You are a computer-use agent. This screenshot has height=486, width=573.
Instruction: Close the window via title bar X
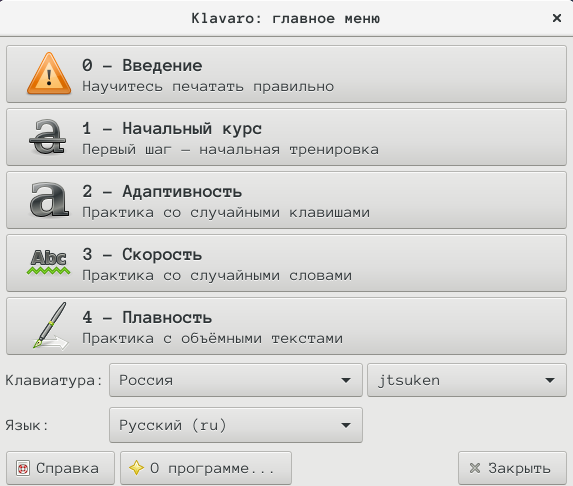point(557,18)
